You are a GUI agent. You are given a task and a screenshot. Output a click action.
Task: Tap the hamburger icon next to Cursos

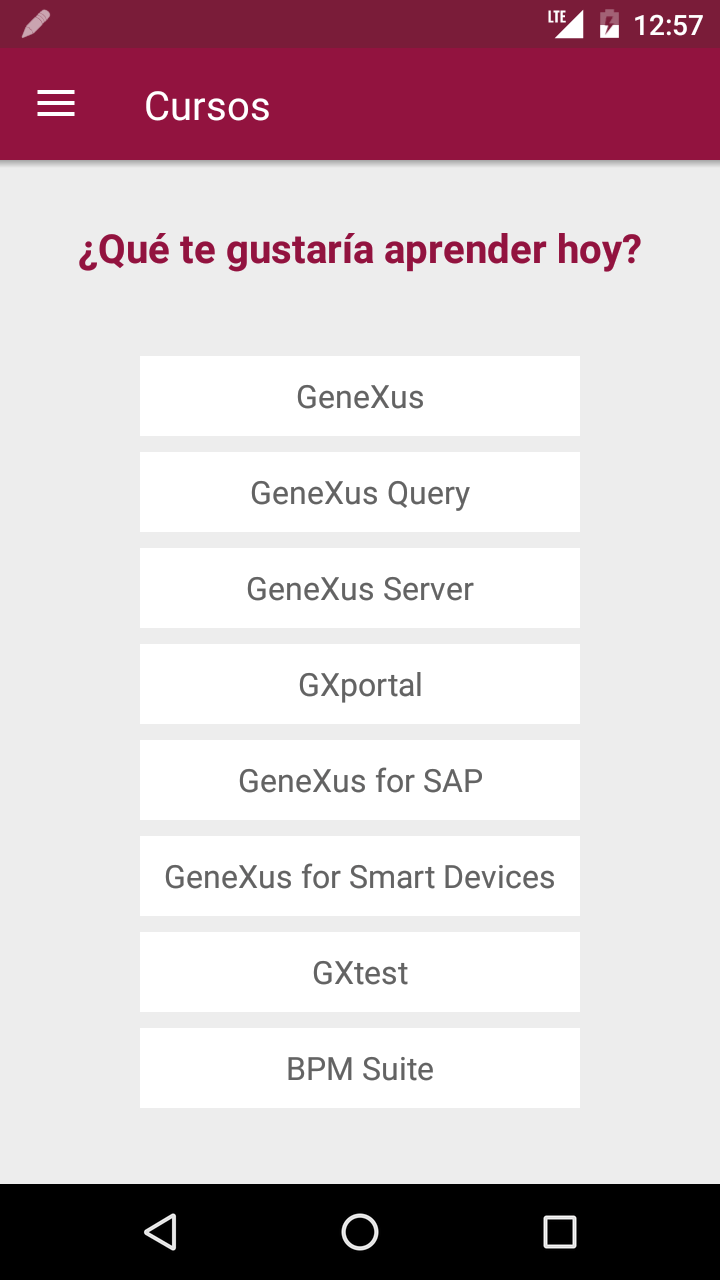tap(55, 104)
